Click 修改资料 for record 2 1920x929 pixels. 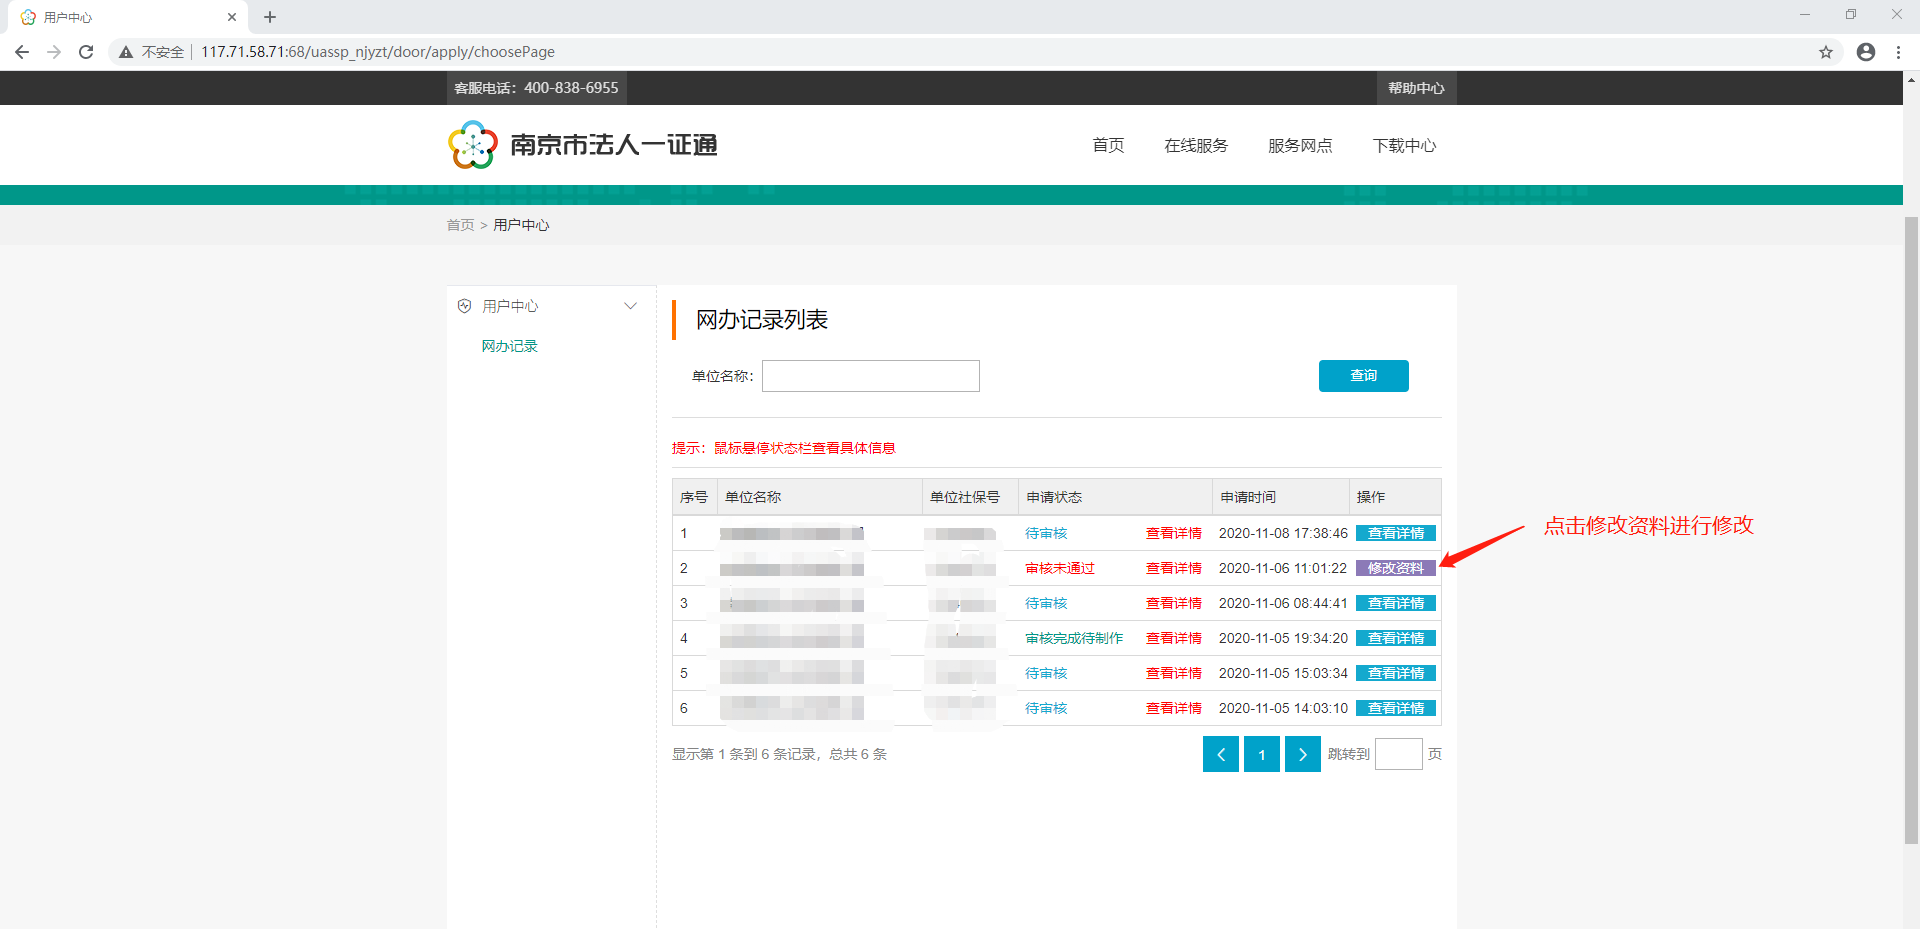pos(1395,568)
